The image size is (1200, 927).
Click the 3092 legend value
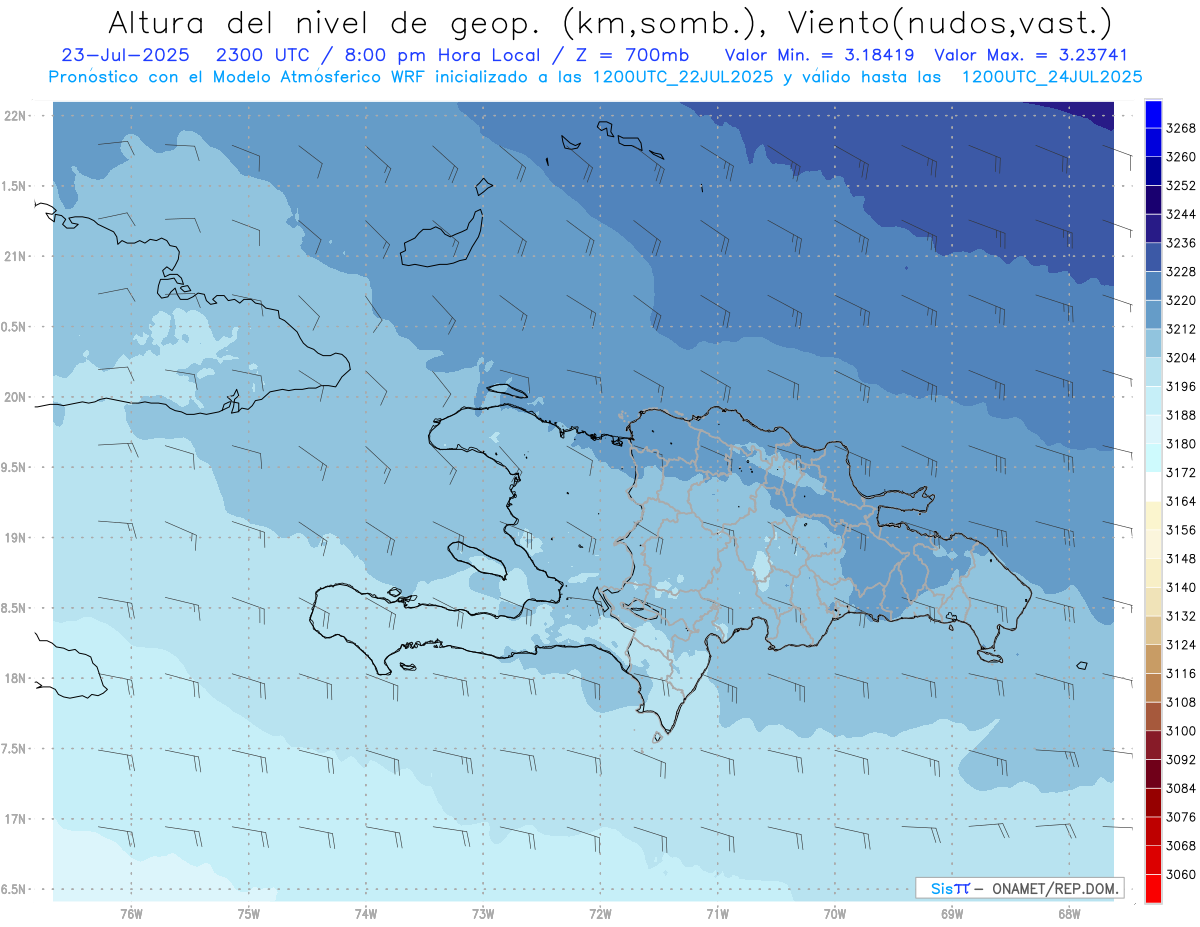click(1181, 759)
